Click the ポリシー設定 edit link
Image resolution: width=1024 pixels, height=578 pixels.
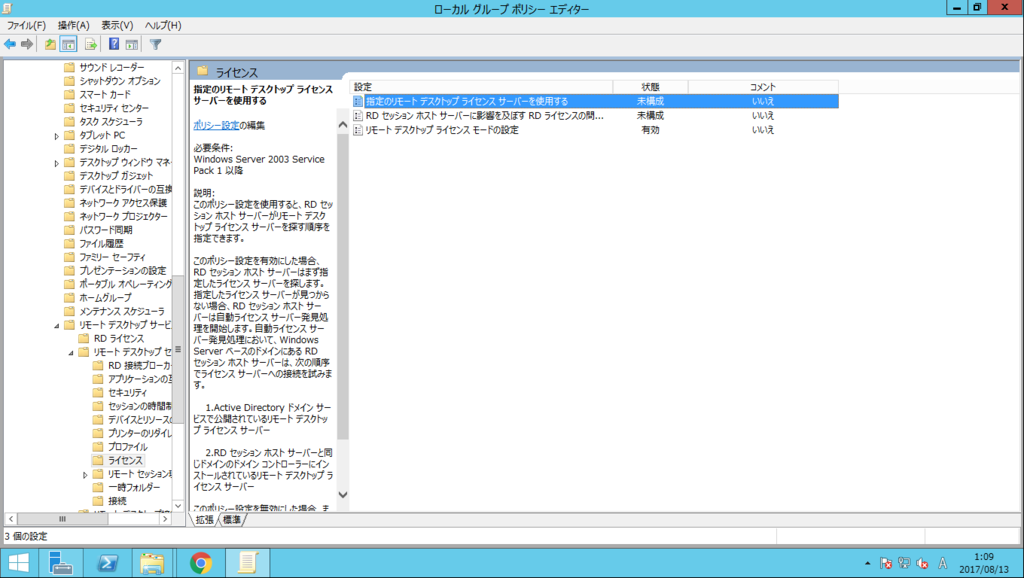tap(216, 125)
